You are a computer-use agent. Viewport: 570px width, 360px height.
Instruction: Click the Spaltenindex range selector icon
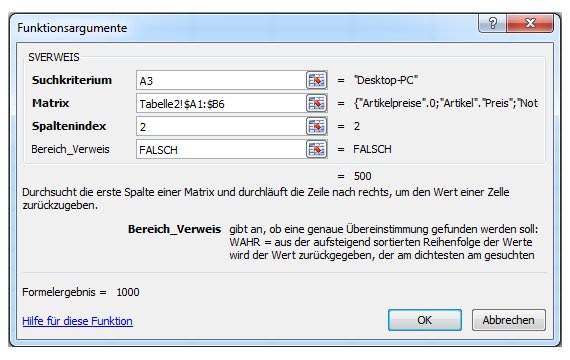coord(316,126)
